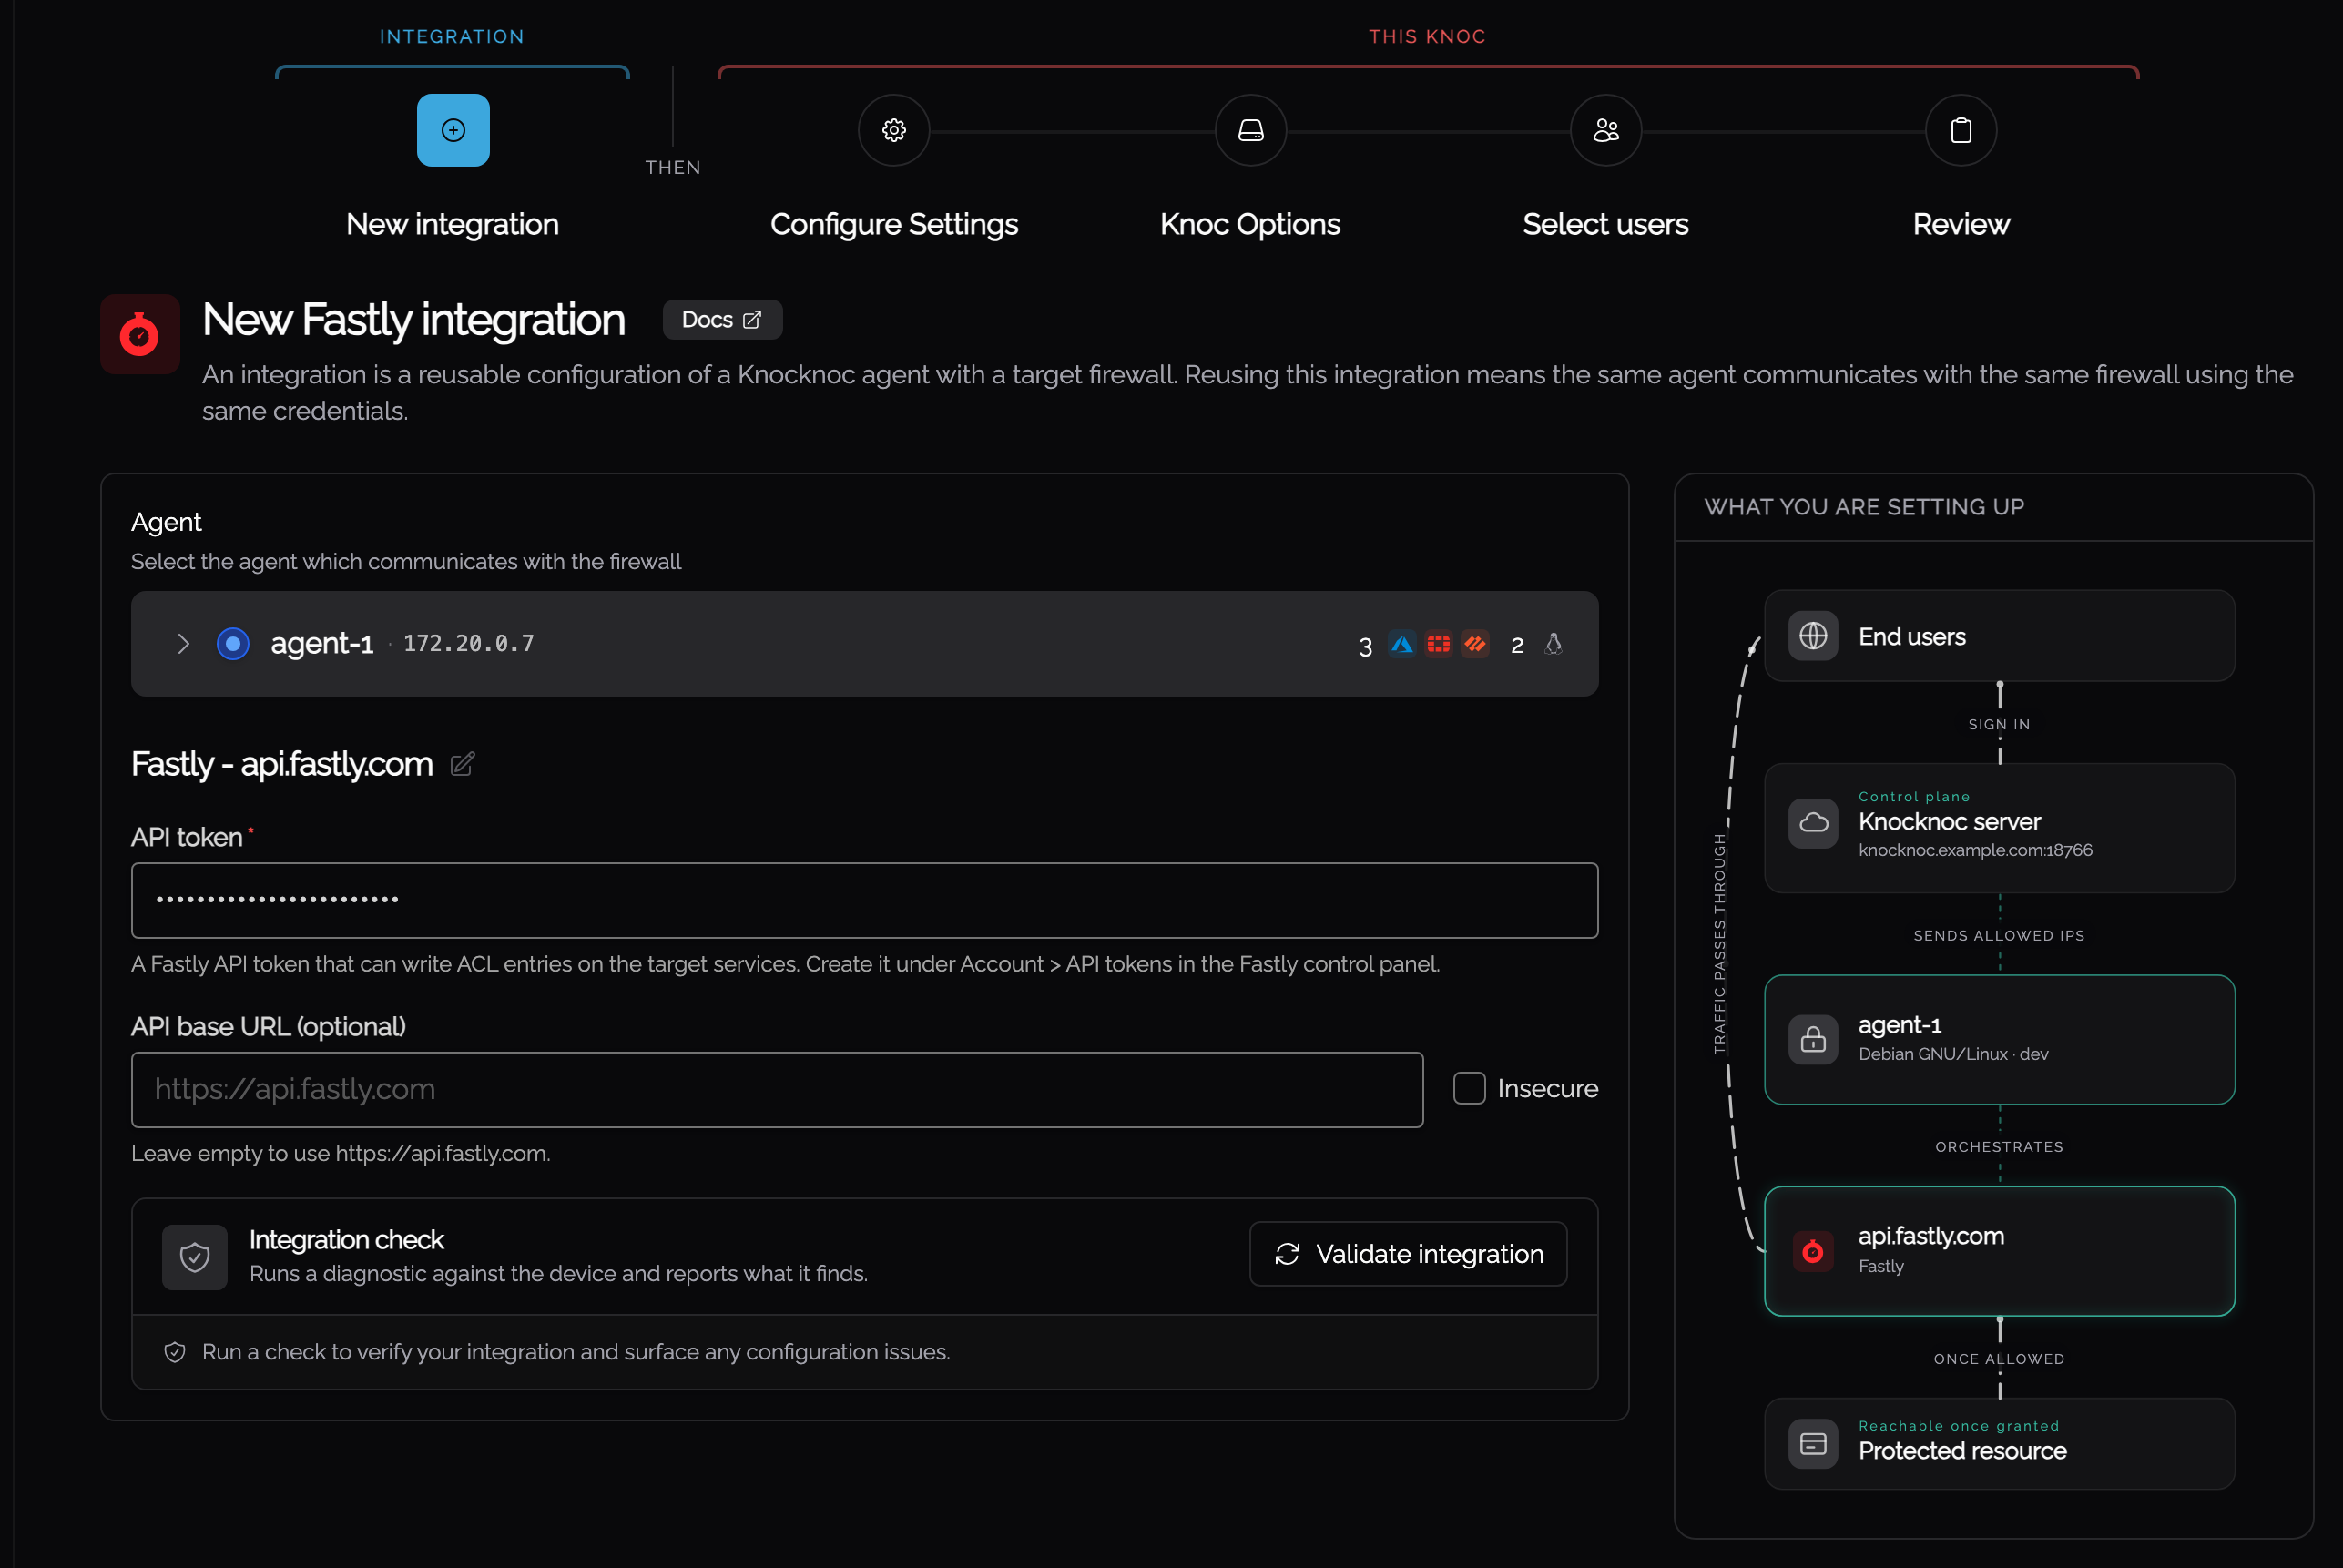Click the red firewall grid icon in the agent row
2343x1568 pixels.
click(x=1439, y=644)
